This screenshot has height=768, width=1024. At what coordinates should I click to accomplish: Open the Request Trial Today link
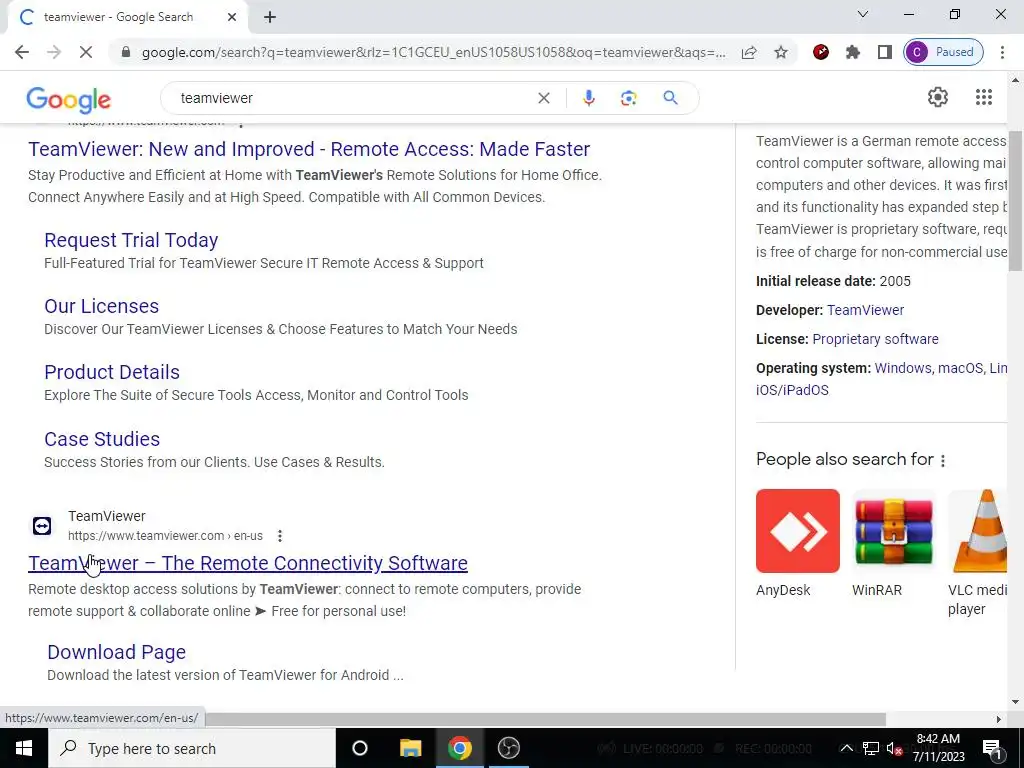(x=131, y=240)
